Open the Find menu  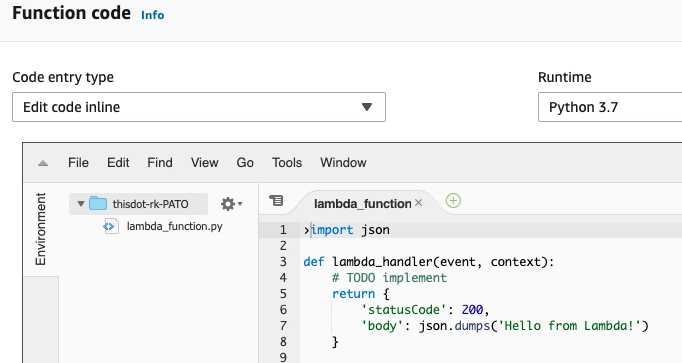point(160,163)
